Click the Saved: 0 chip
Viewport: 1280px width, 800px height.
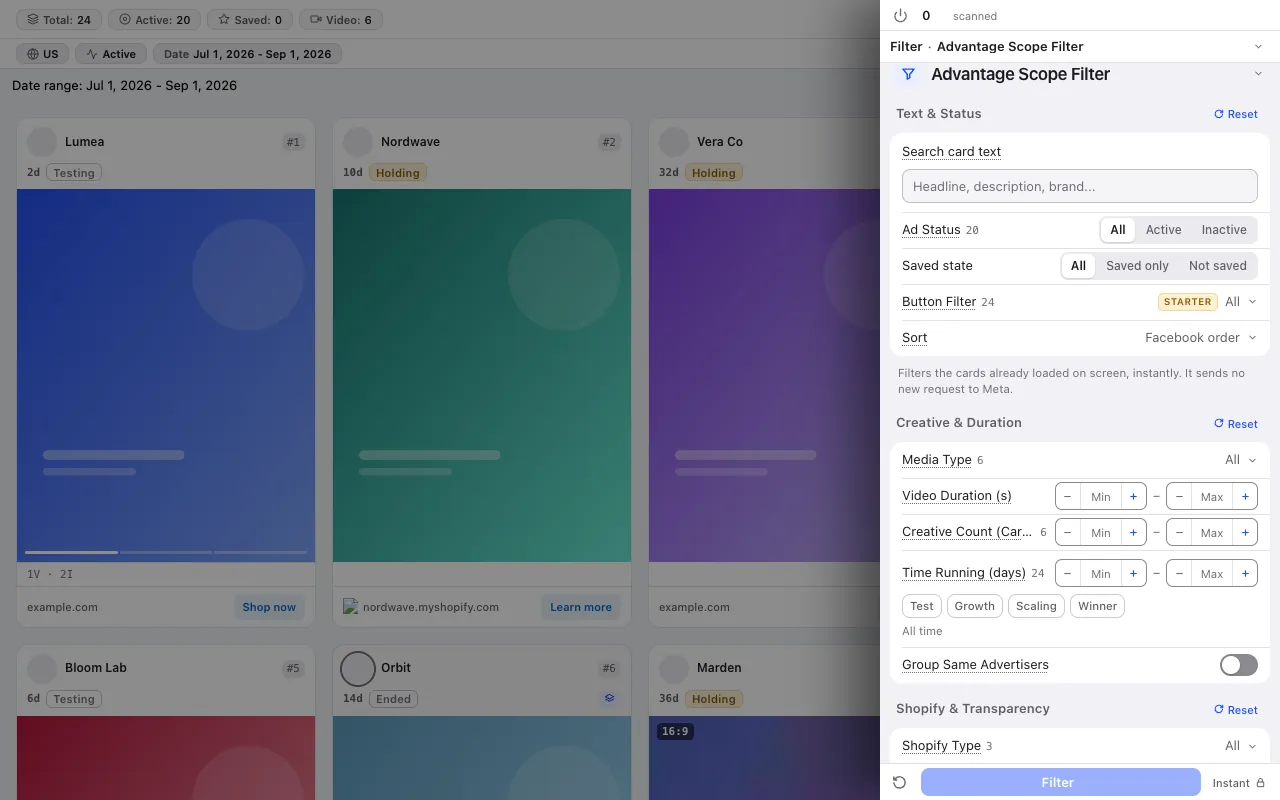click(x=250, y=19)
